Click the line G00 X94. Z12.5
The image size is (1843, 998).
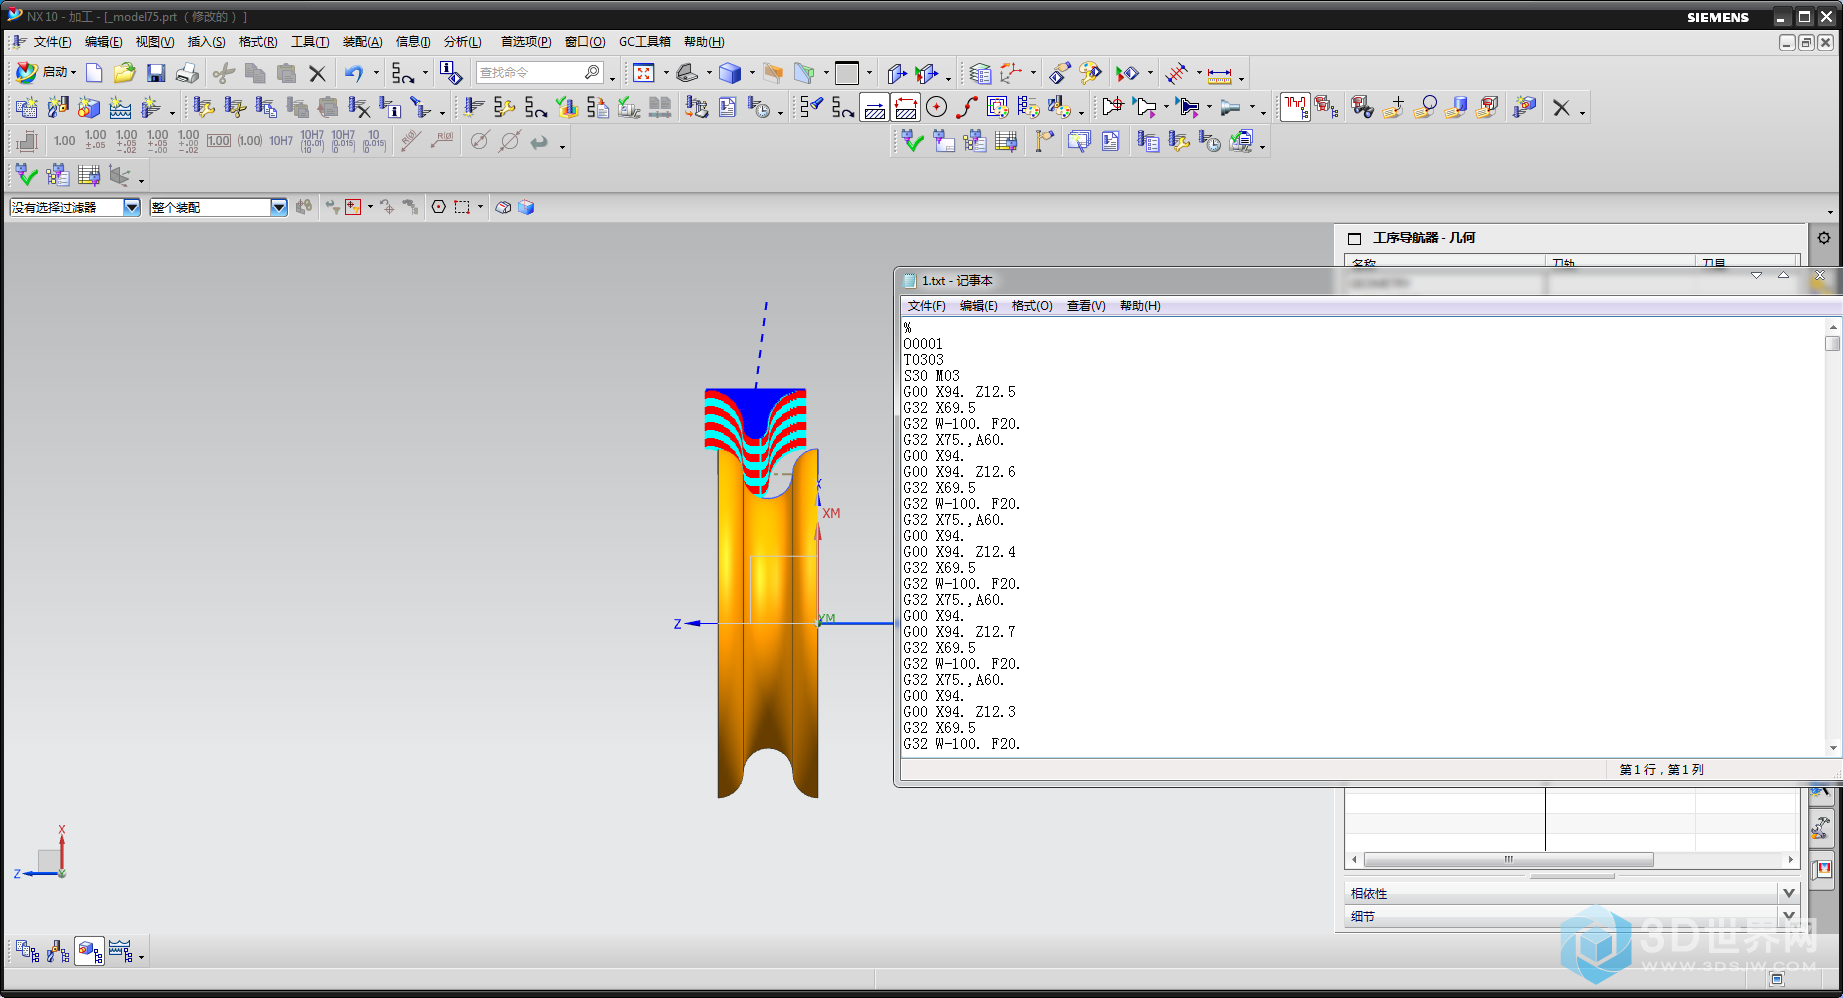click(959, 392)
